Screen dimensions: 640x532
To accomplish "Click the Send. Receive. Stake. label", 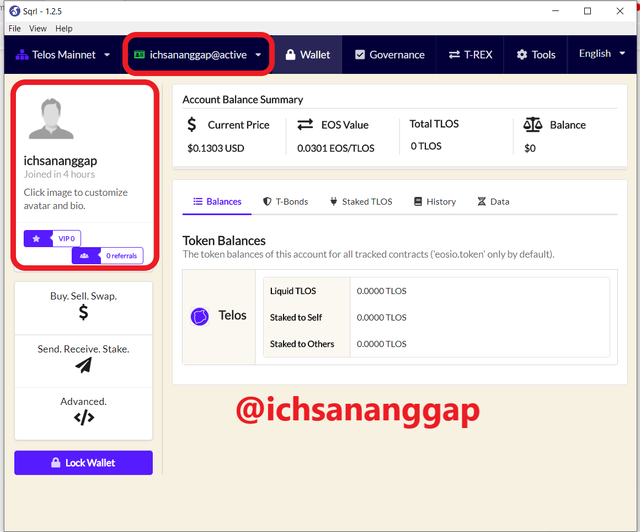I will (83, 349).
